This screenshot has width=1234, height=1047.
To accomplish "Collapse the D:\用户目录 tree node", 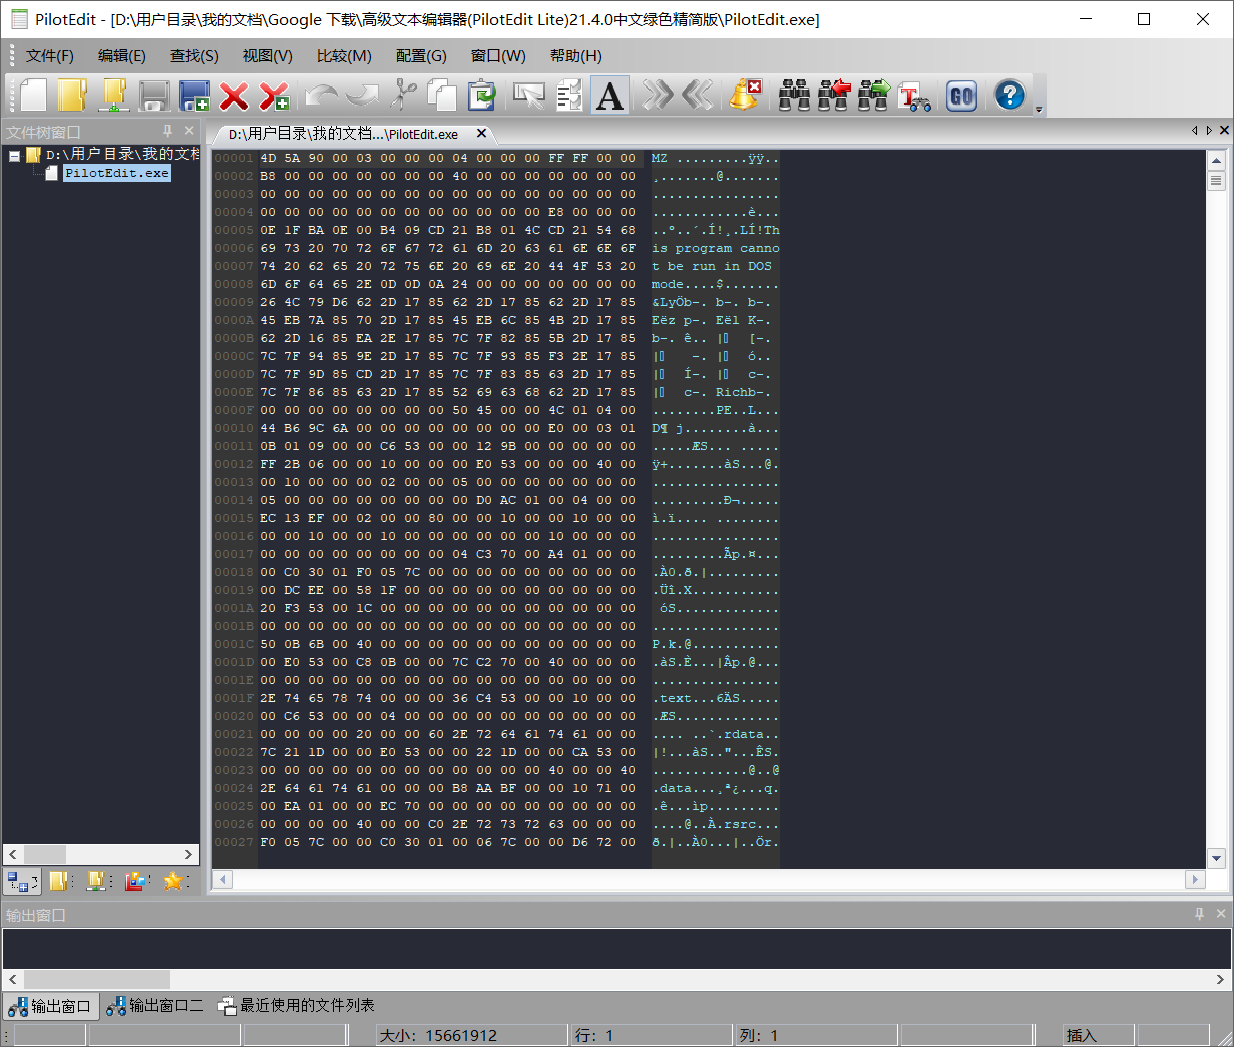I will pyautogui.click(x=15, y=155).
